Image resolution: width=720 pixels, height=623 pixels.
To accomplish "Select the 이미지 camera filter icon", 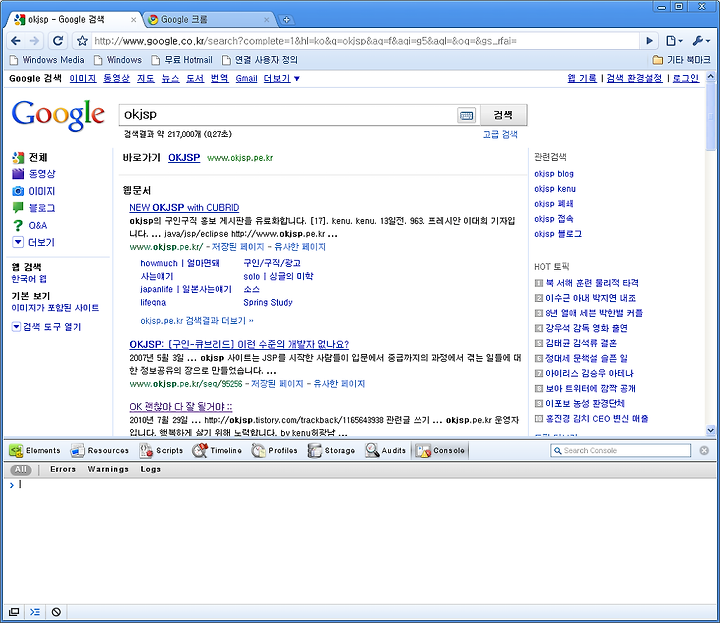I will click(x=18, y=191).
